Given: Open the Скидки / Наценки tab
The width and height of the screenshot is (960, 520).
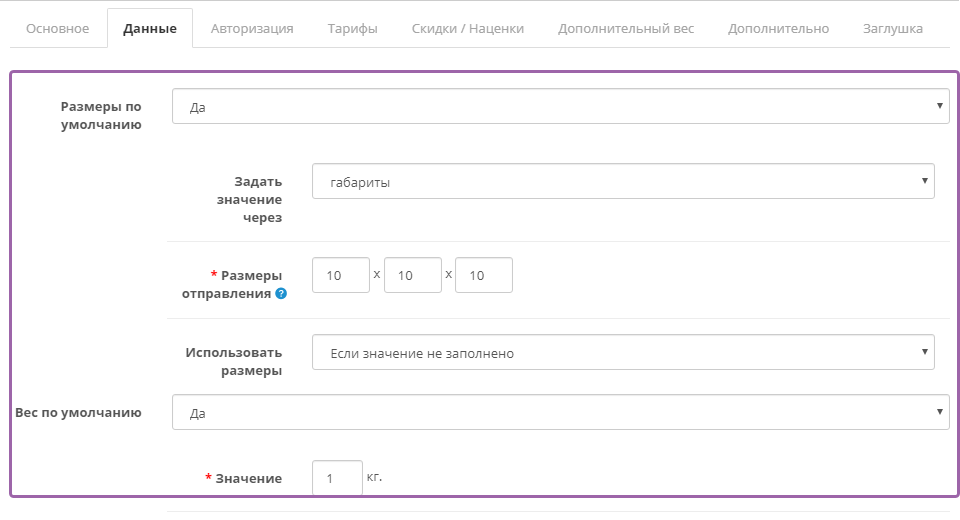Looking at the screenshot, I should tap(467, 28).
